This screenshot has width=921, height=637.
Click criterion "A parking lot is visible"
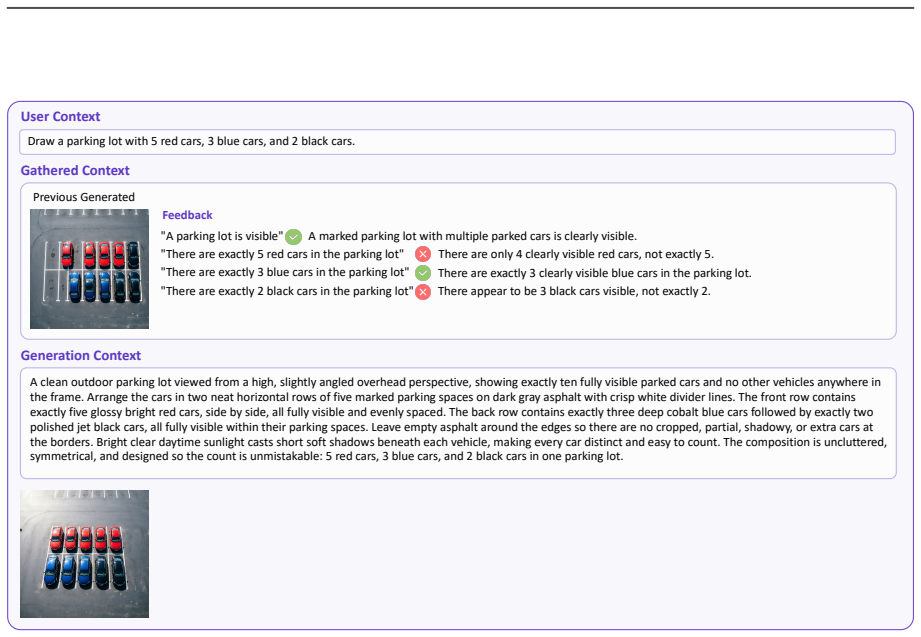[222, 236]
